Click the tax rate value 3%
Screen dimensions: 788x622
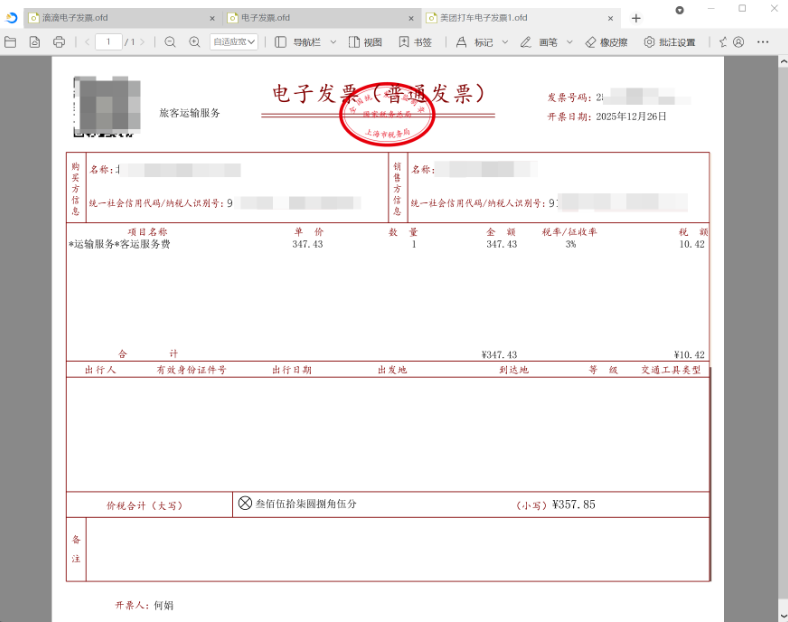coord(570,245)
